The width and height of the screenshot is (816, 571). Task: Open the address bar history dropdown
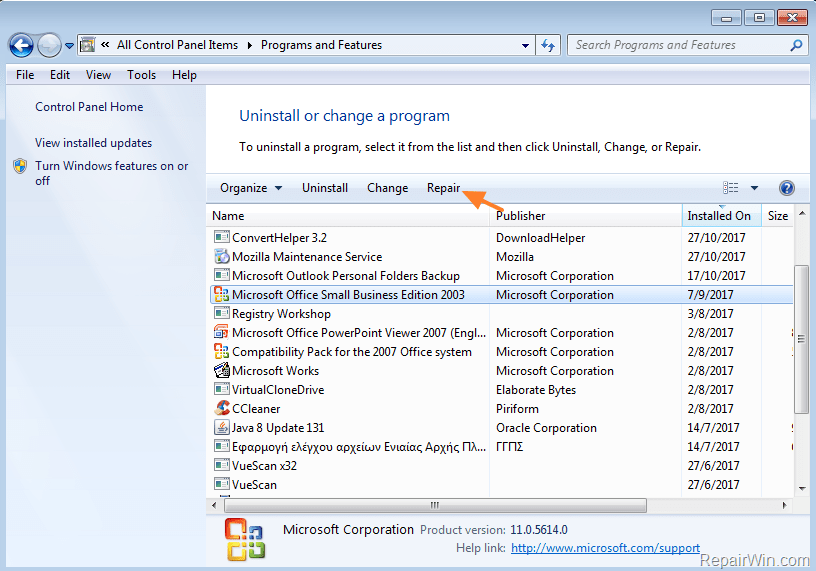525,46
